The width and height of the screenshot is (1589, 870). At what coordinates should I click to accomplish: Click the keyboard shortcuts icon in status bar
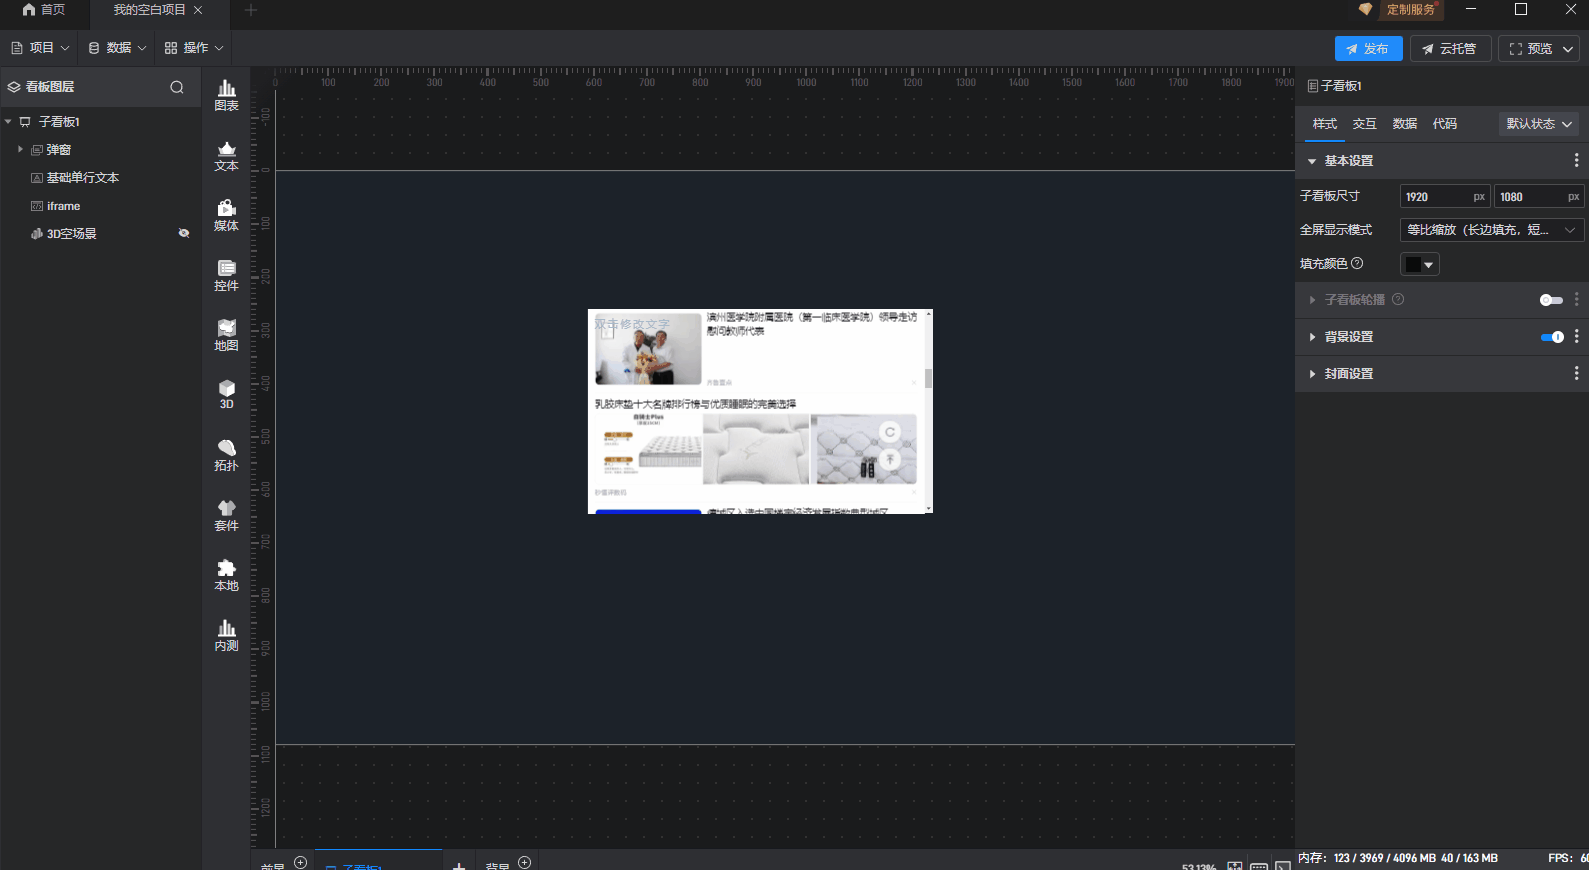point(1259,866)
